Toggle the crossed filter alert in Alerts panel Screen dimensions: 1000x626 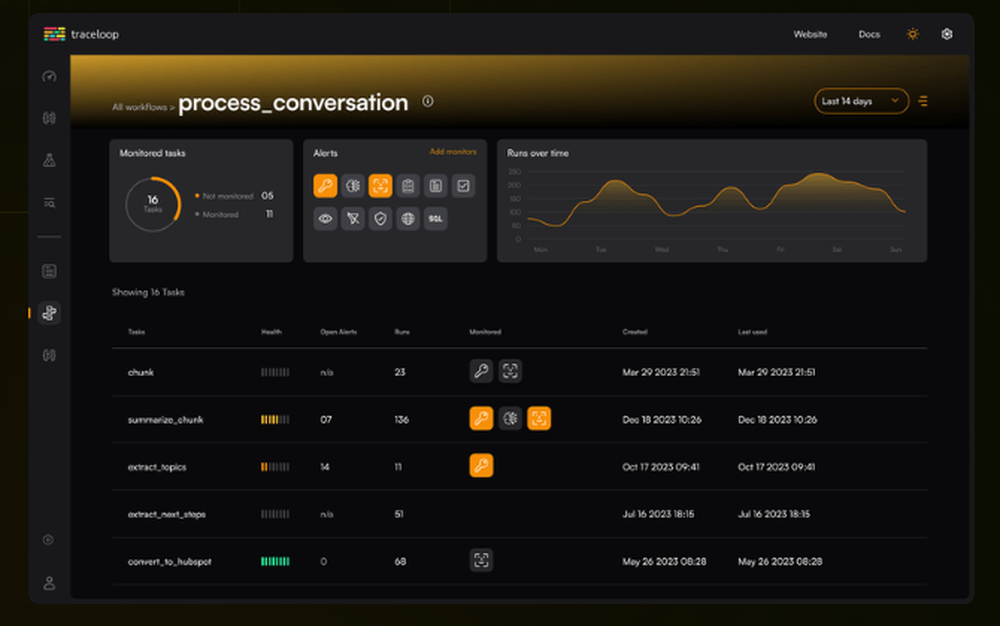[x=353, y=219]
